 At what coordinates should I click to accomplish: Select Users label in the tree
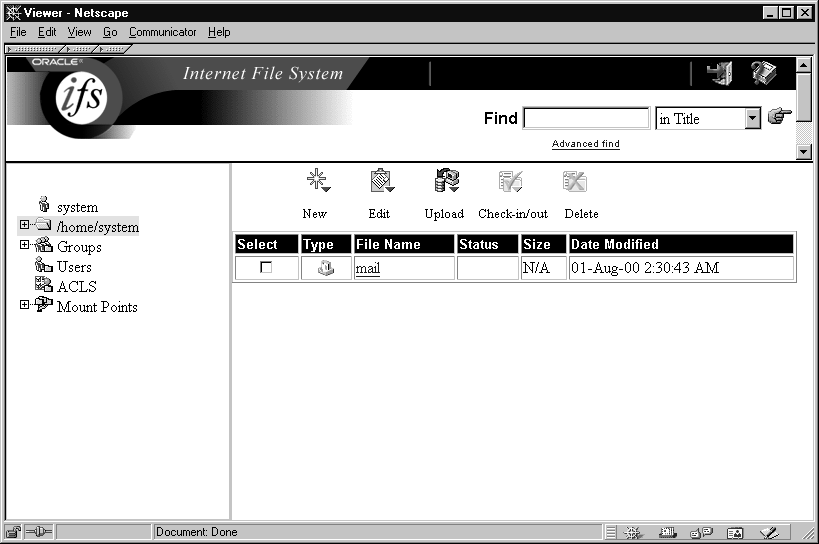74,267
